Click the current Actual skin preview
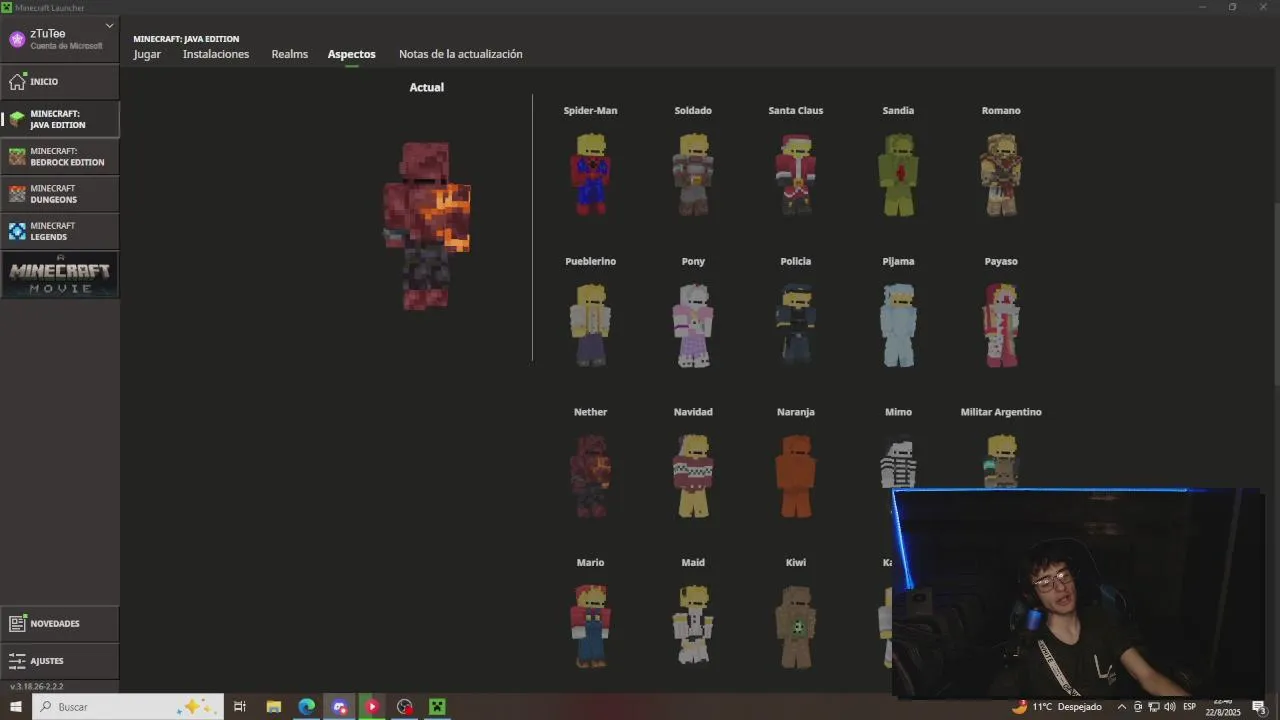Viewport: 1280px width, 720px height. pyautogui.click(x=427, y=225)
